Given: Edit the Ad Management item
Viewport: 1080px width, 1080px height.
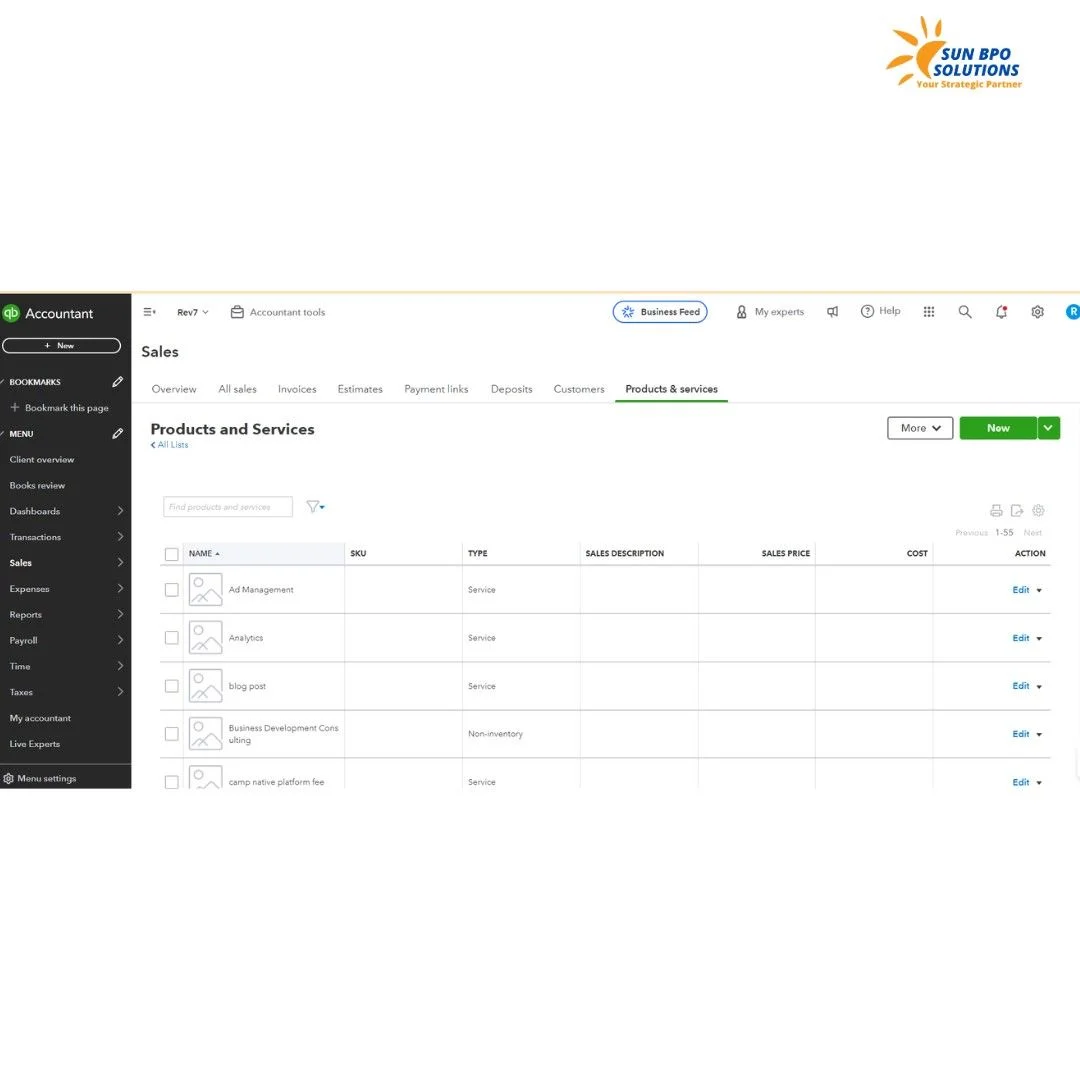Looking at the screenshot, I should click(1021, 590).
